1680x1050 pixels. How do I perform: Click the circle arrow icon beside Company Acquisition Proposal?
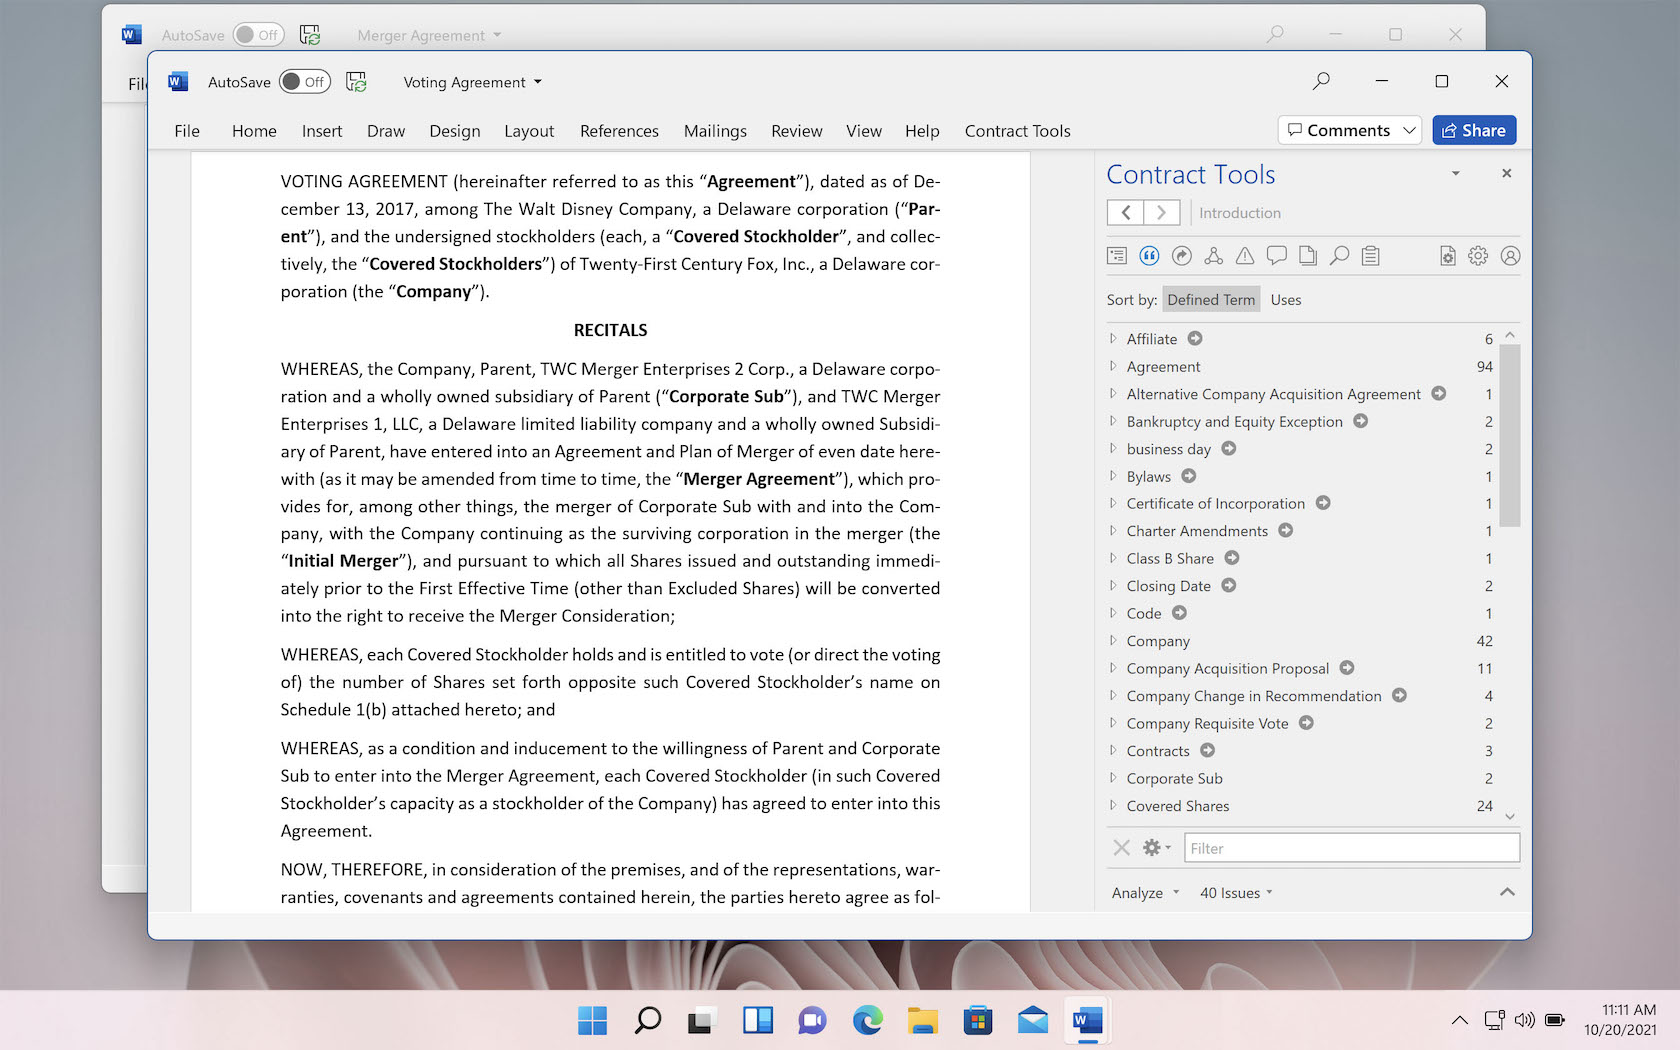pyautogui.click(x=1347, y=668)
